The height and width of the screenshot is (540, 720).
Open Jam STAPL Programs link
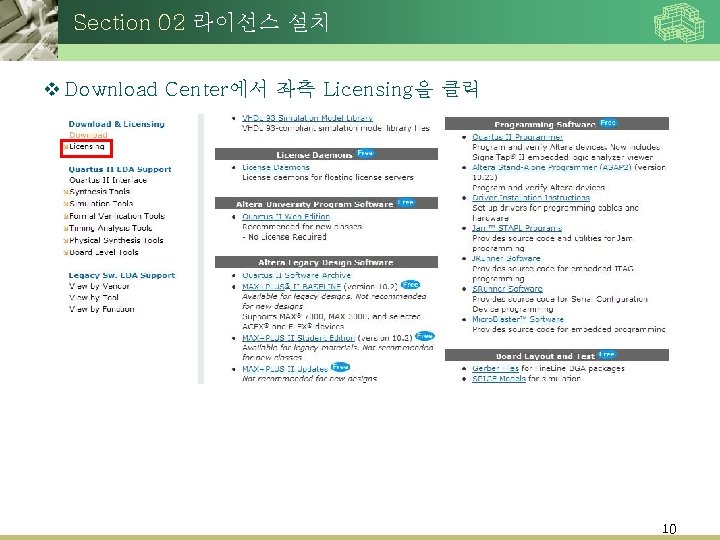click(x=517, y=228)
